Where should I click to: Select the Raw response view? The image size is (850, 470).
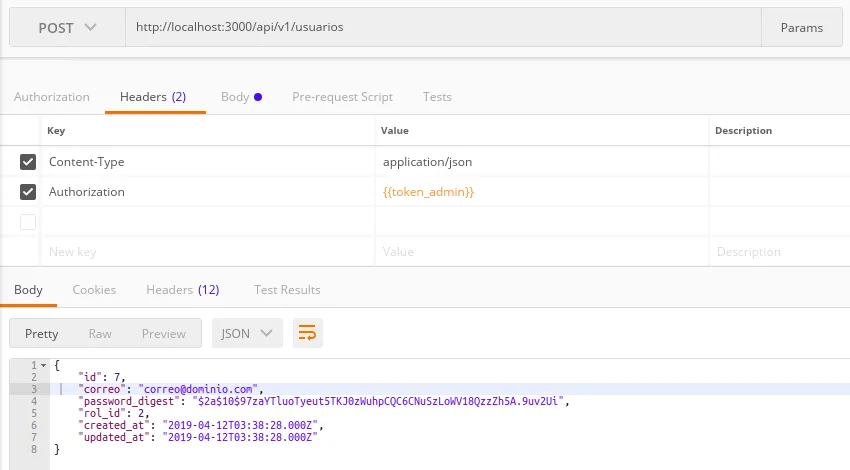point(100,333)
